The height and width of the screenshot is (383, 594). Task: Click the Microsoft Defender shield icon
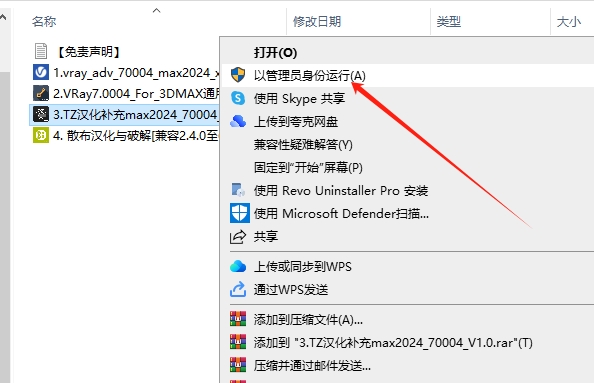(x=239, y=213)
